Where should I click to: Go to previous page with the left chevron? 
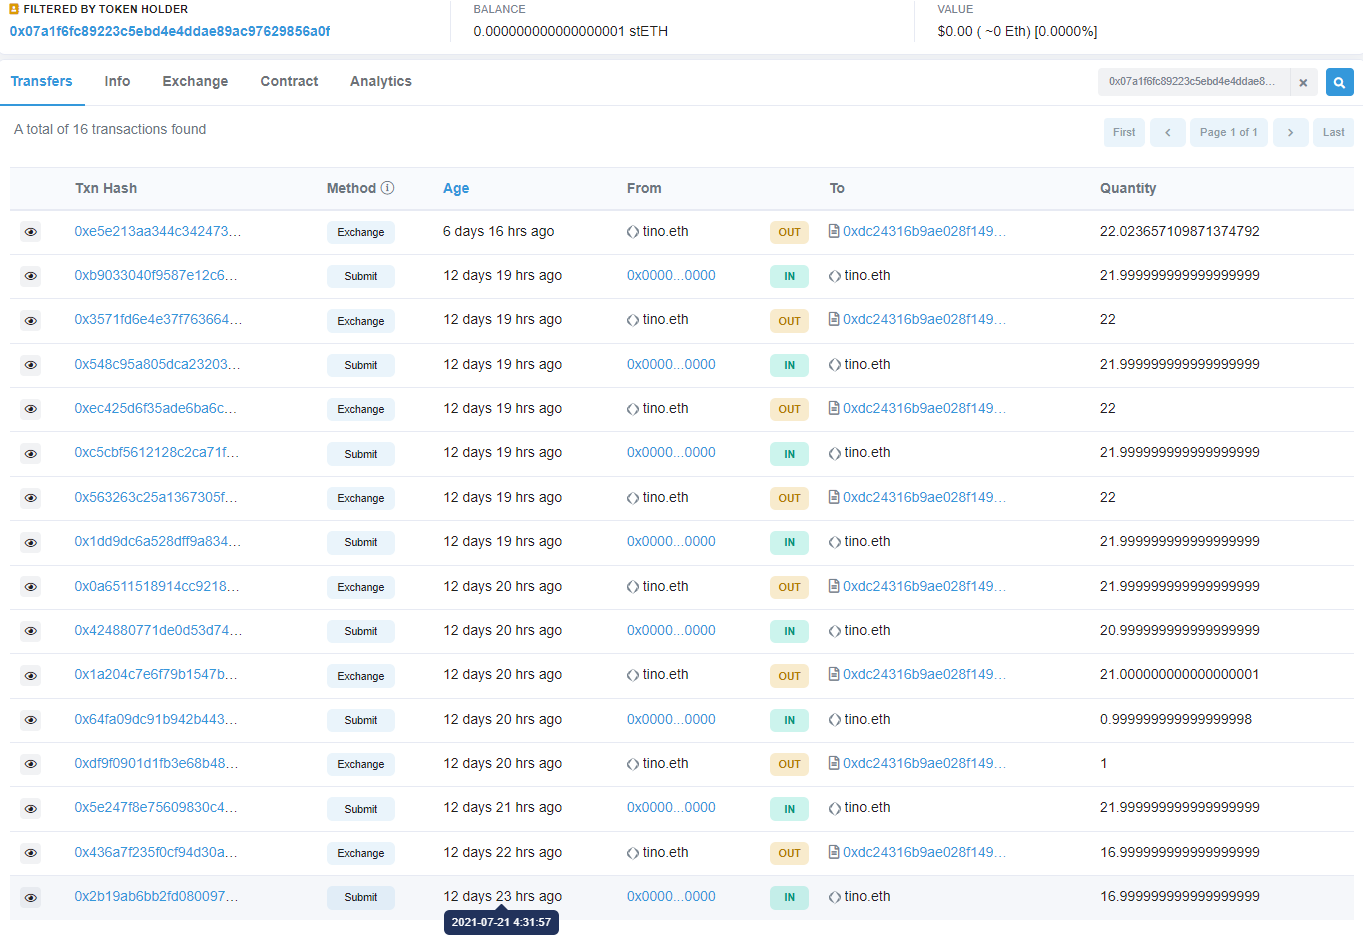(1167, 132)
